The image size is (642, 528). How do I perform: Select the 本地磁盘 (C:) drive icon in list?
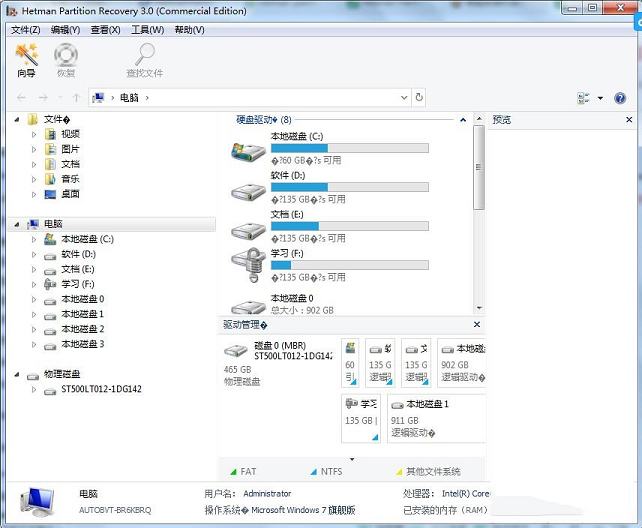pyautogui.click(x=248, y=151)
